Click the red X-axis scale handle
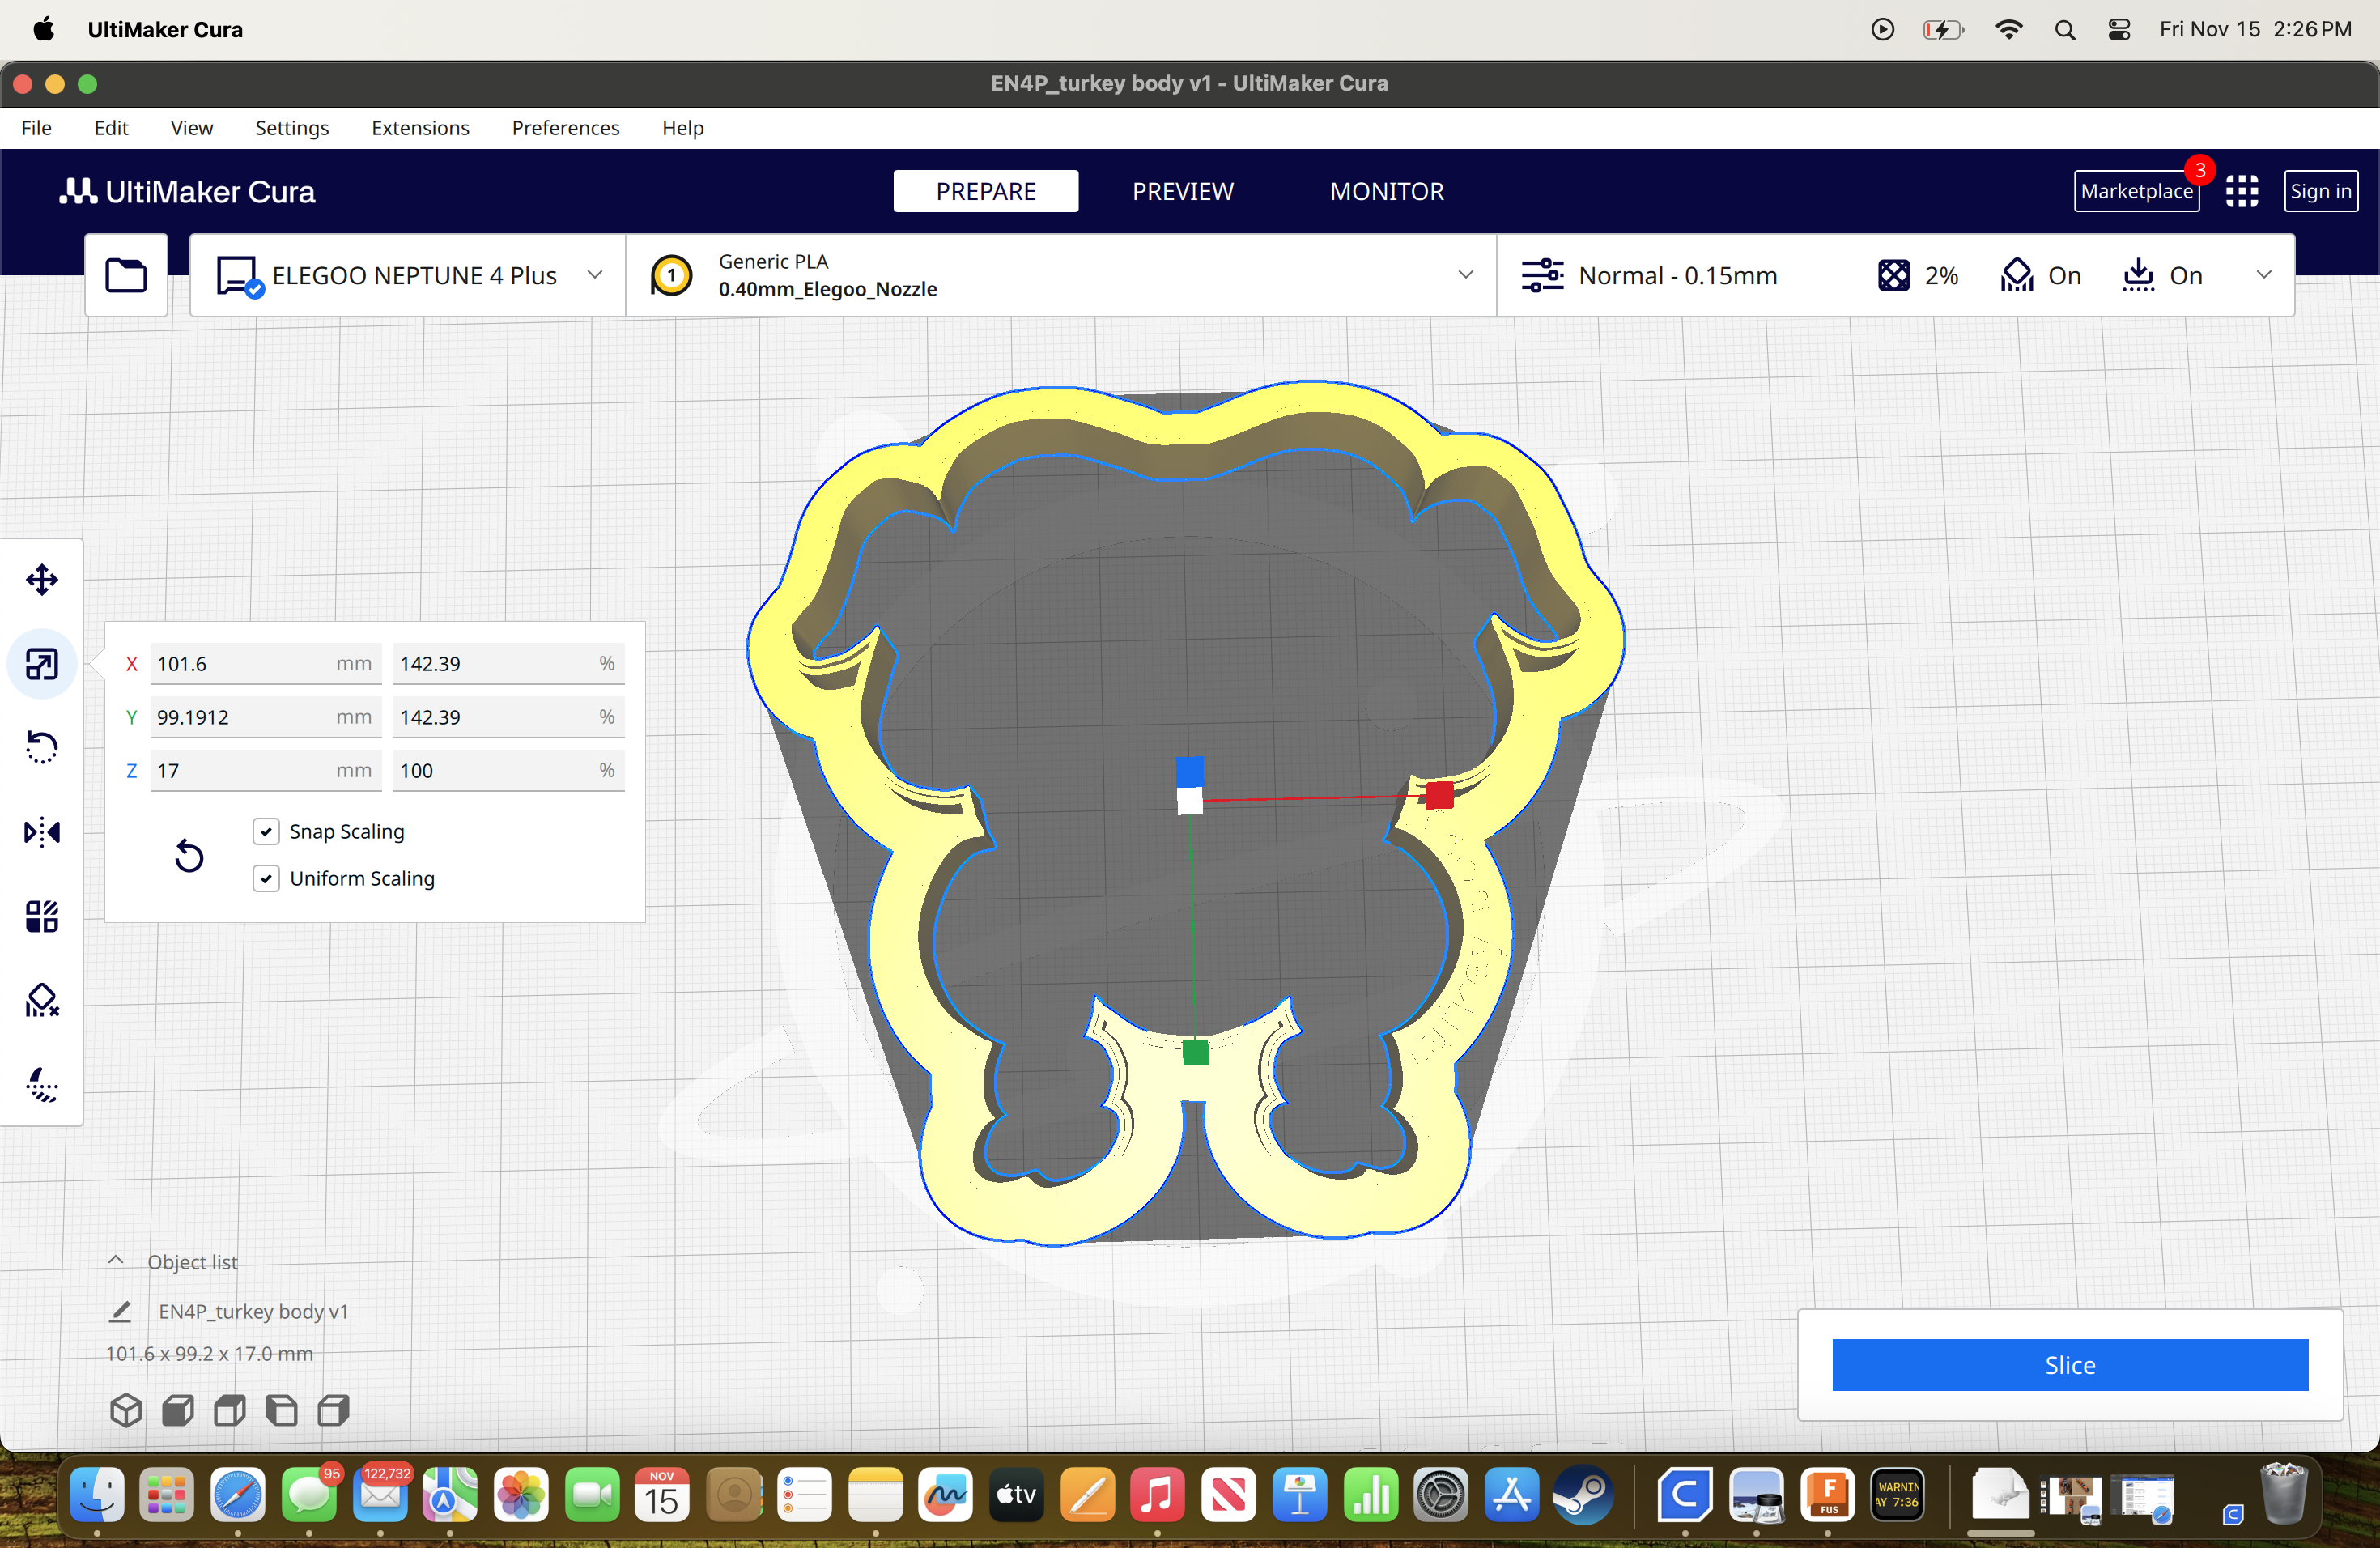 (1440, 796)
